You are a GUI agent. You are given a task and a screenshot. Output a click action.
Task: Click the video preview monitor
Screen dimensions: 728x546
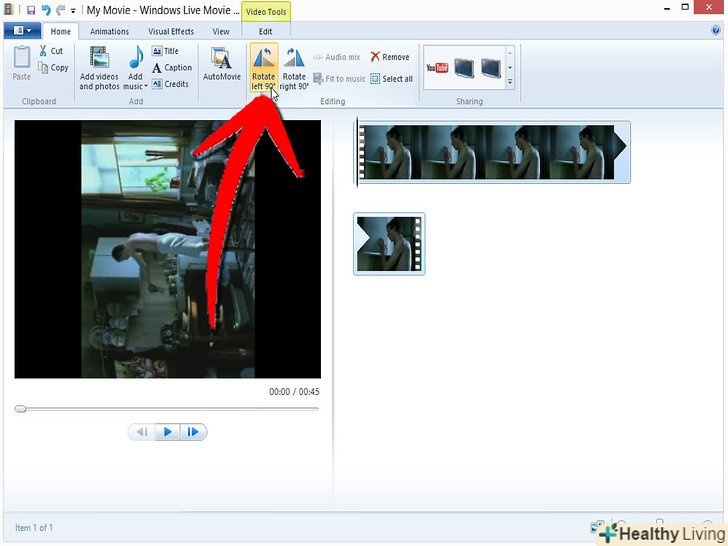(x=168, y=249)
